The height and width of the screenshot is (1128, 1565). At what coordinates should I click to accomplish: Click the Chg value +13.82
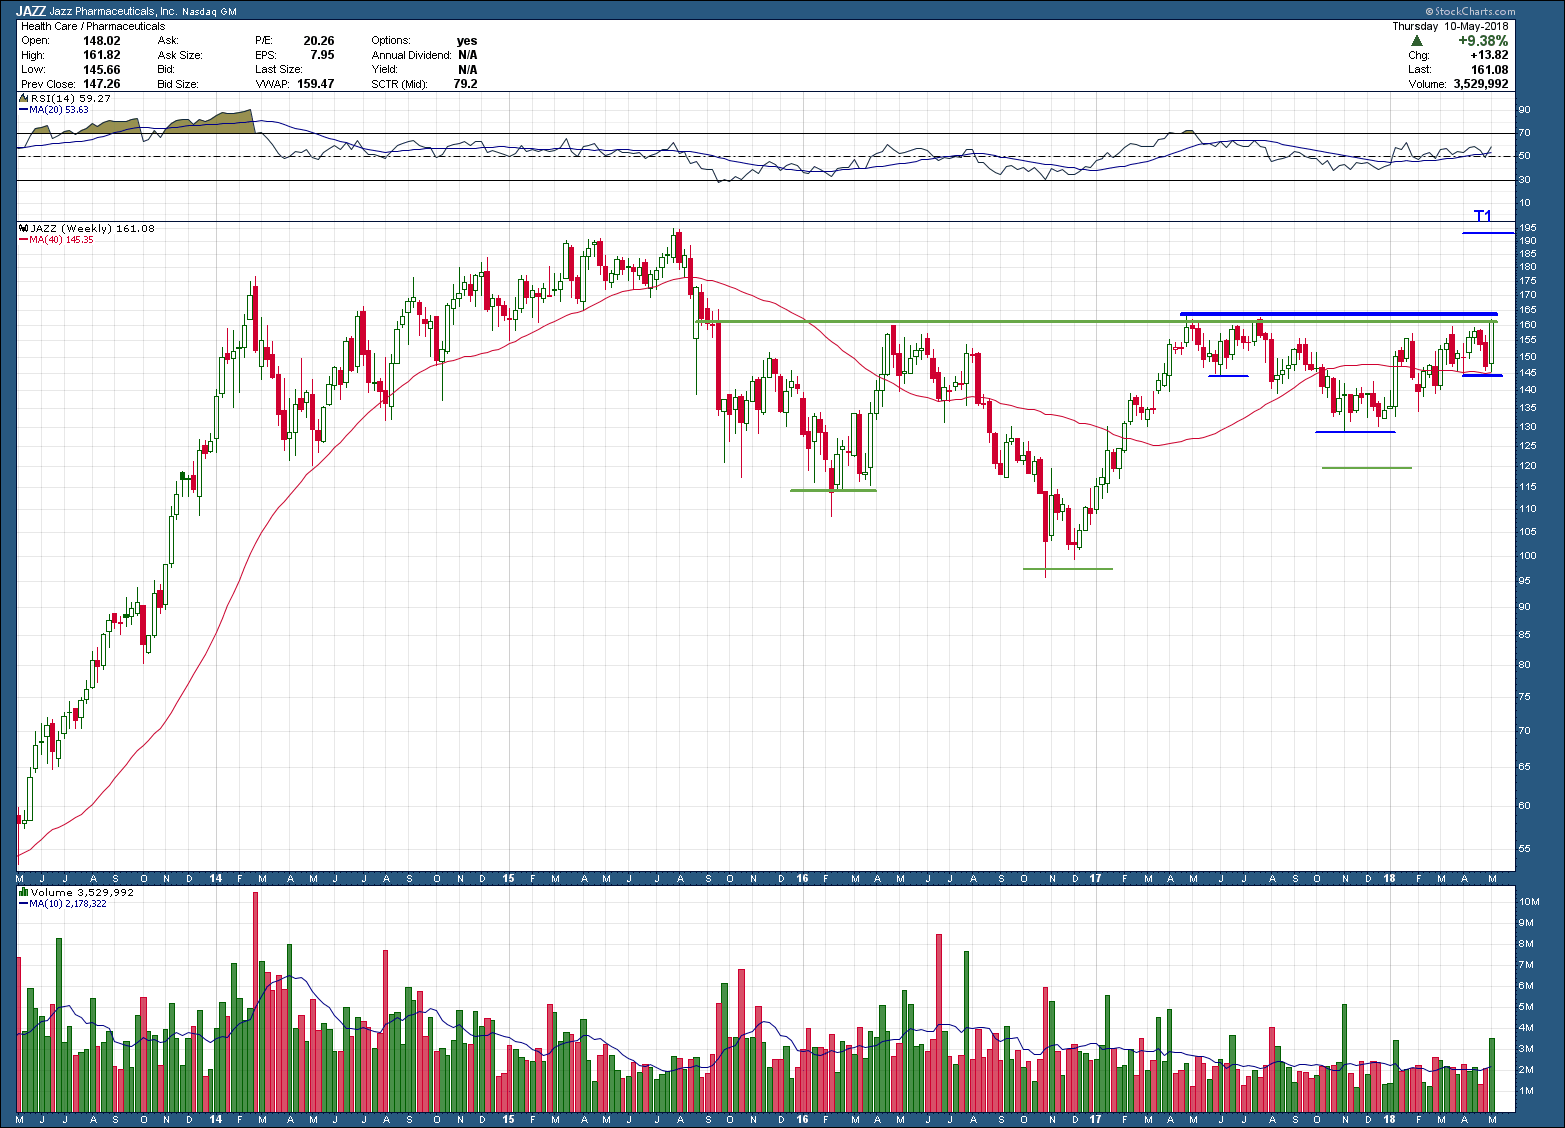(1490, 55)
